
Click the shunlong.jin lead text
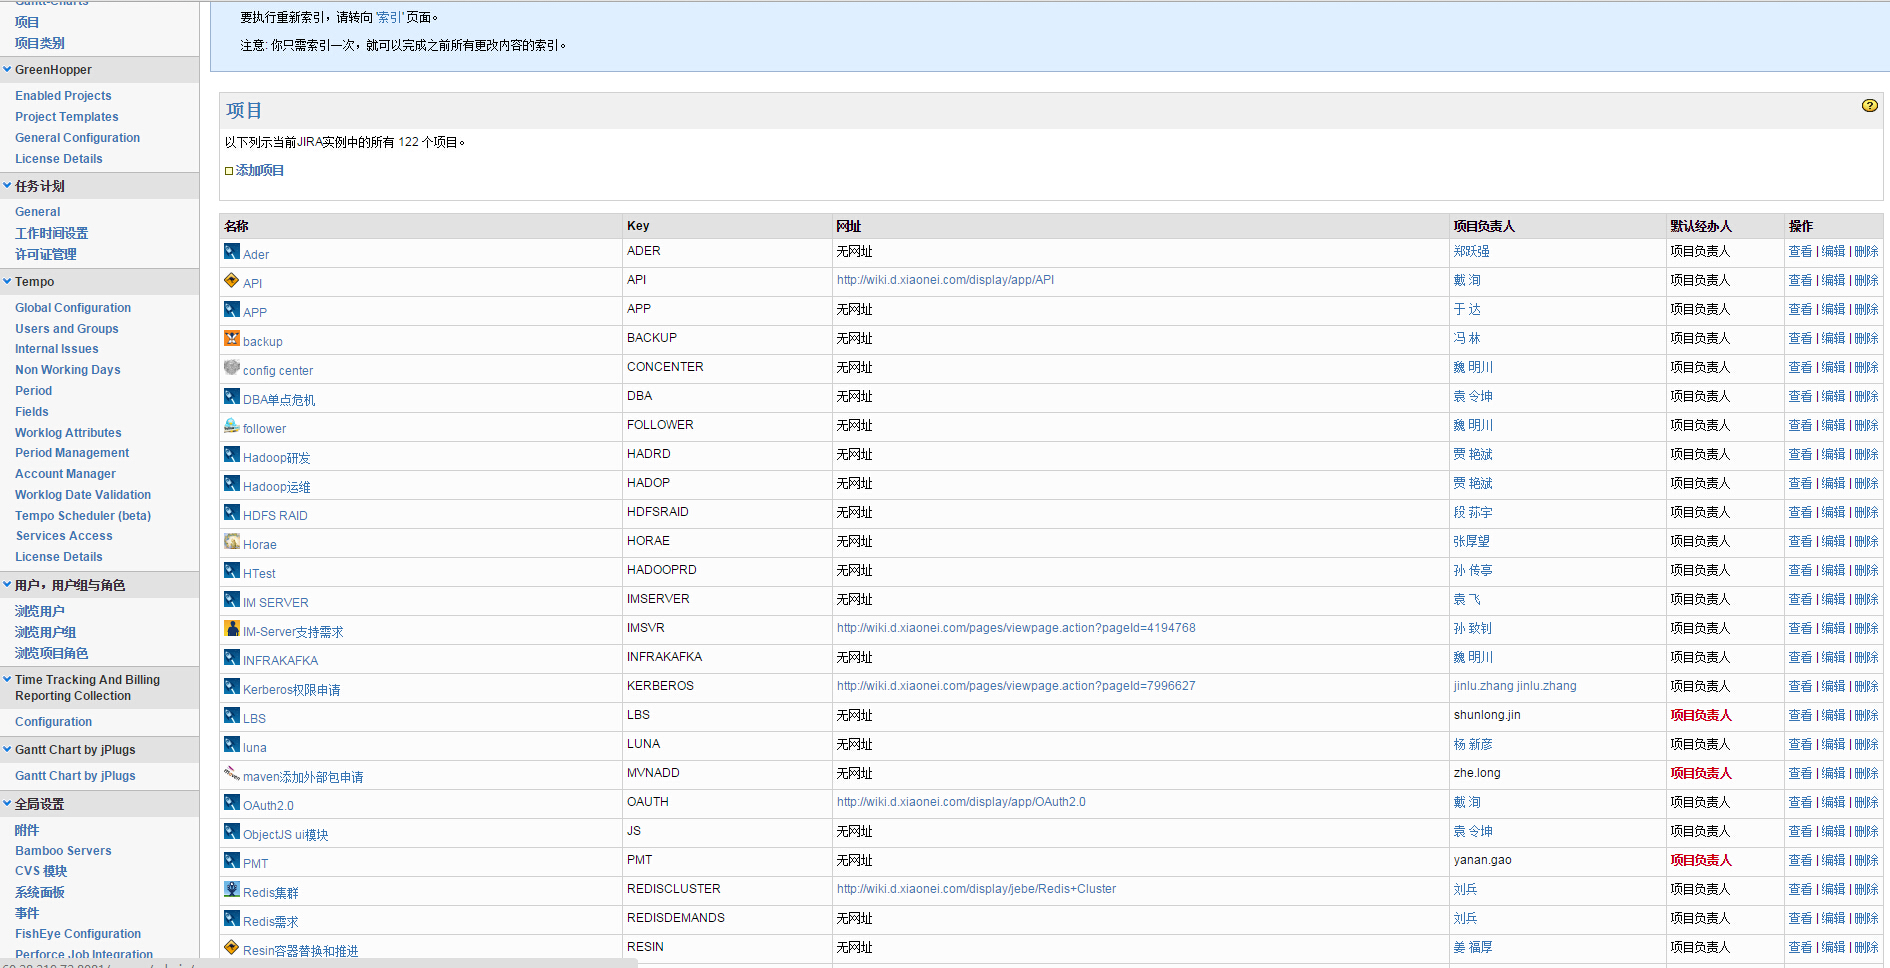[1487, 715]
